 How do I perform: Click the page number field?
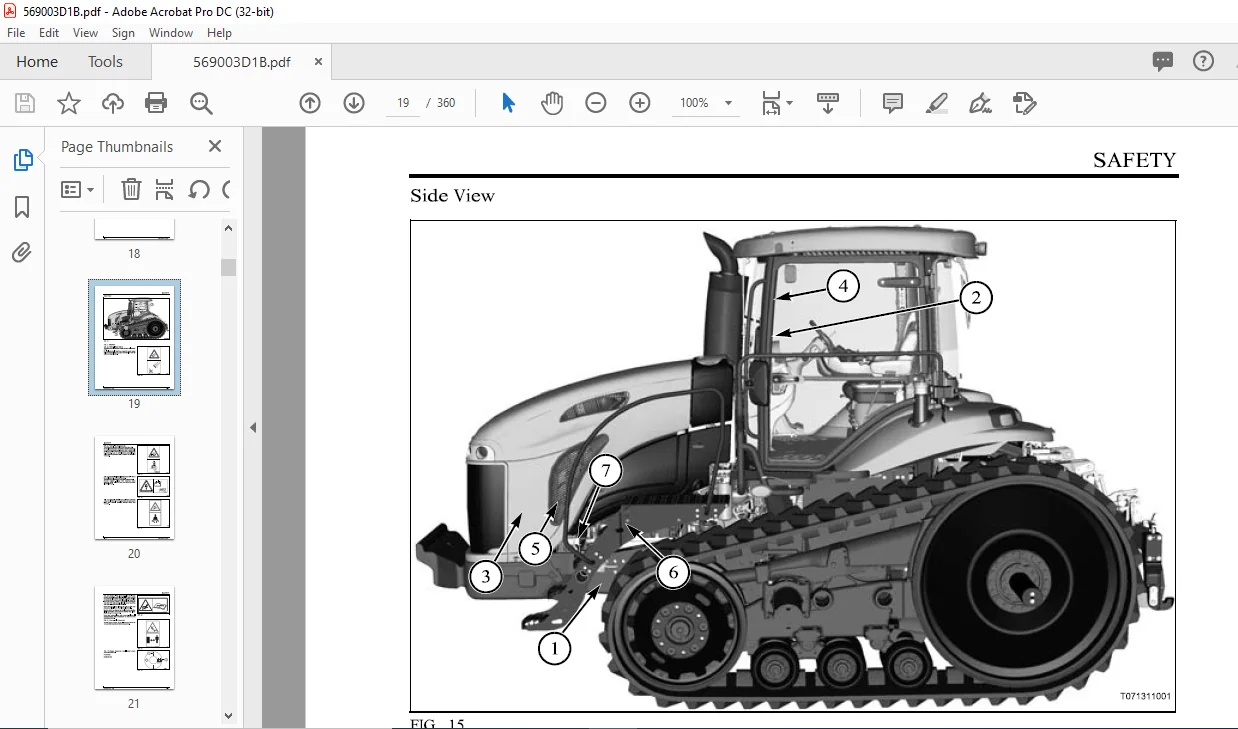[x=402, y=103]
